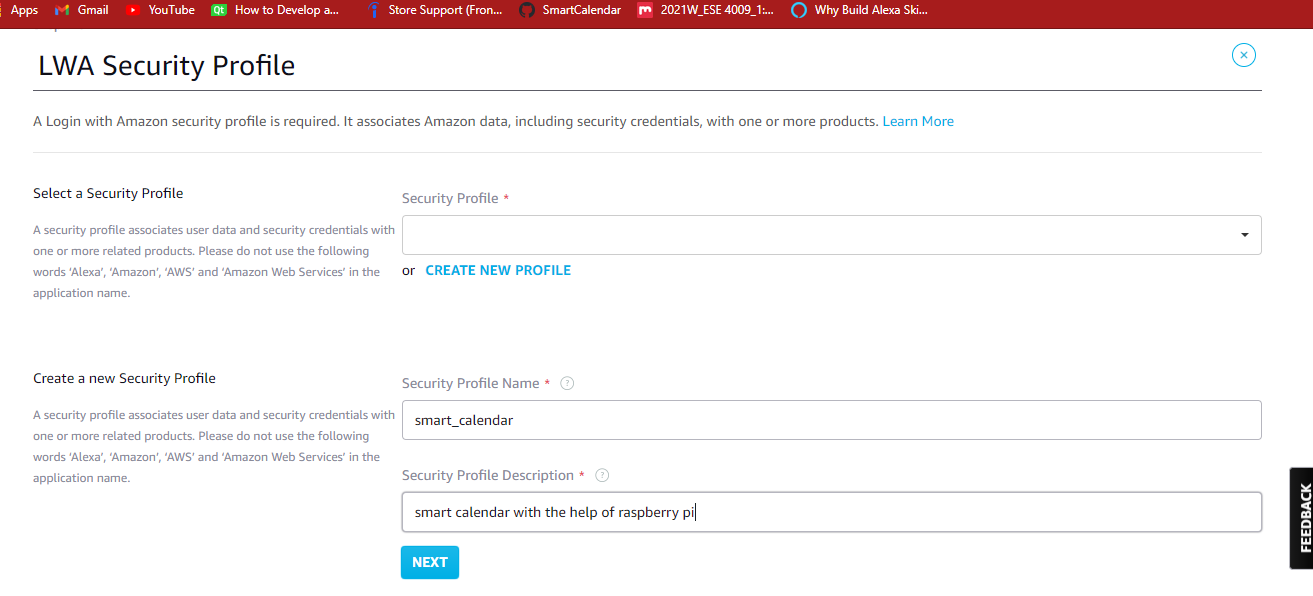1313x596 pixels.
Task: Open the SmartCalendar GitHub bookmark
Action: click(570, 10)
